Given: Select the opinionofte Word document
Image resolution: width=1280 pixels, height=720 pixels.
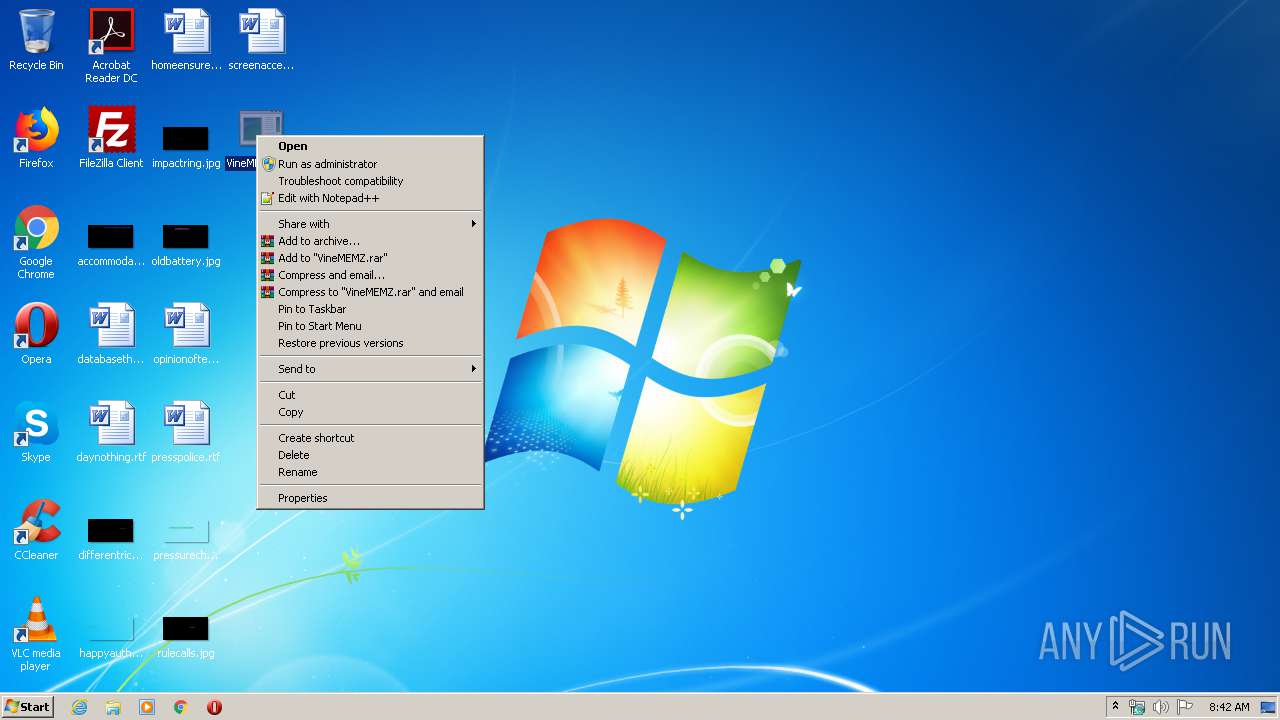Looking at the screenshot, I should point(186,334).
